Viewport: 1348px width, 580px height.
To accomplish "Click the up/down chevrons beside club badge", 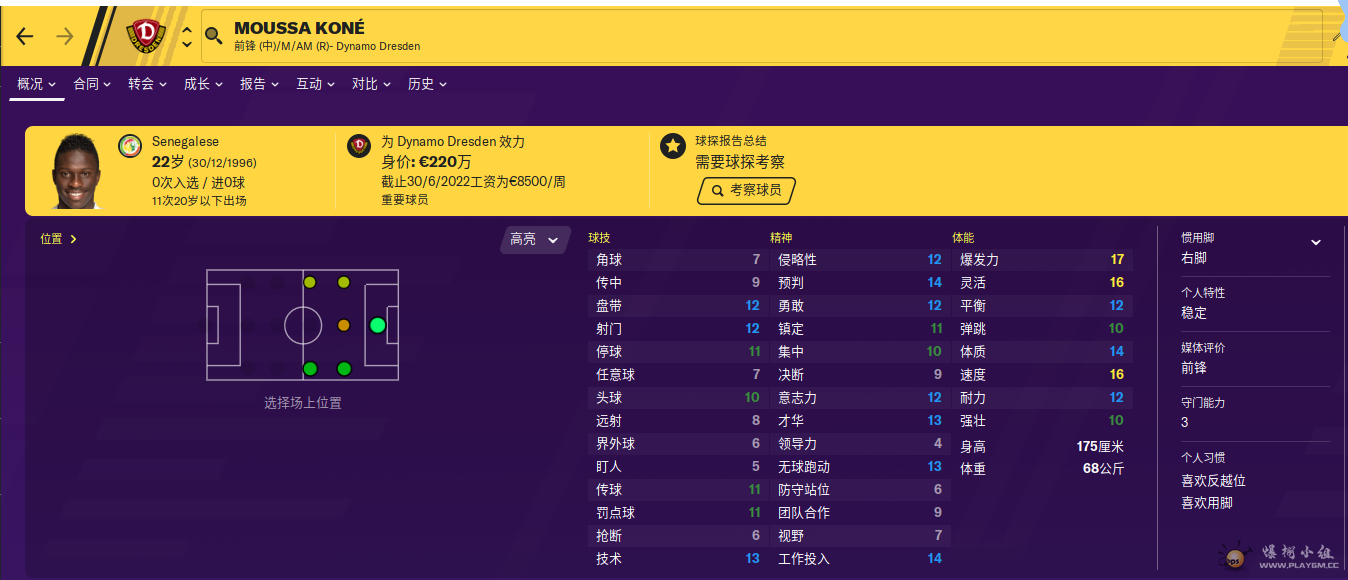I will (186, 37).
